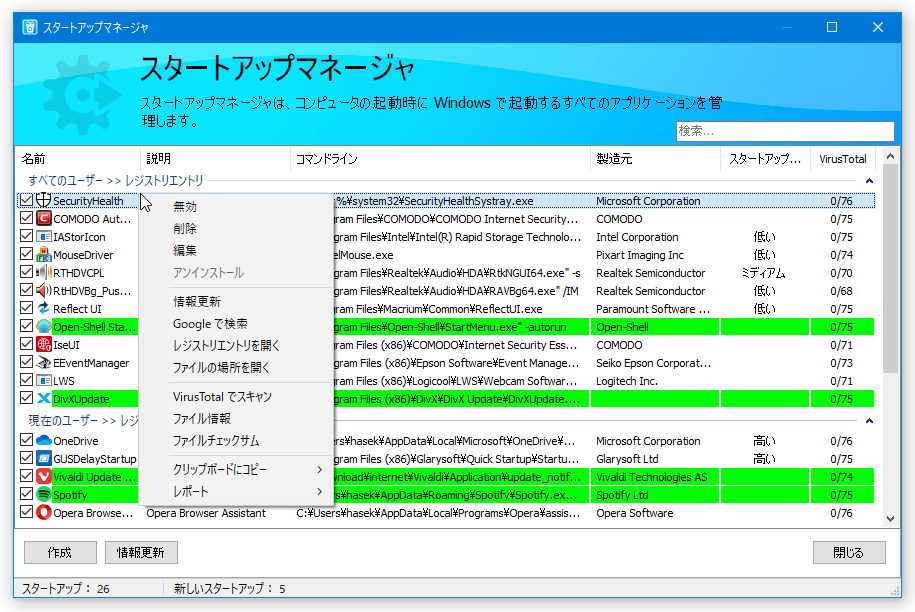
Task: Click the list scrollbar down arrow
Action: tap(890, 519)
